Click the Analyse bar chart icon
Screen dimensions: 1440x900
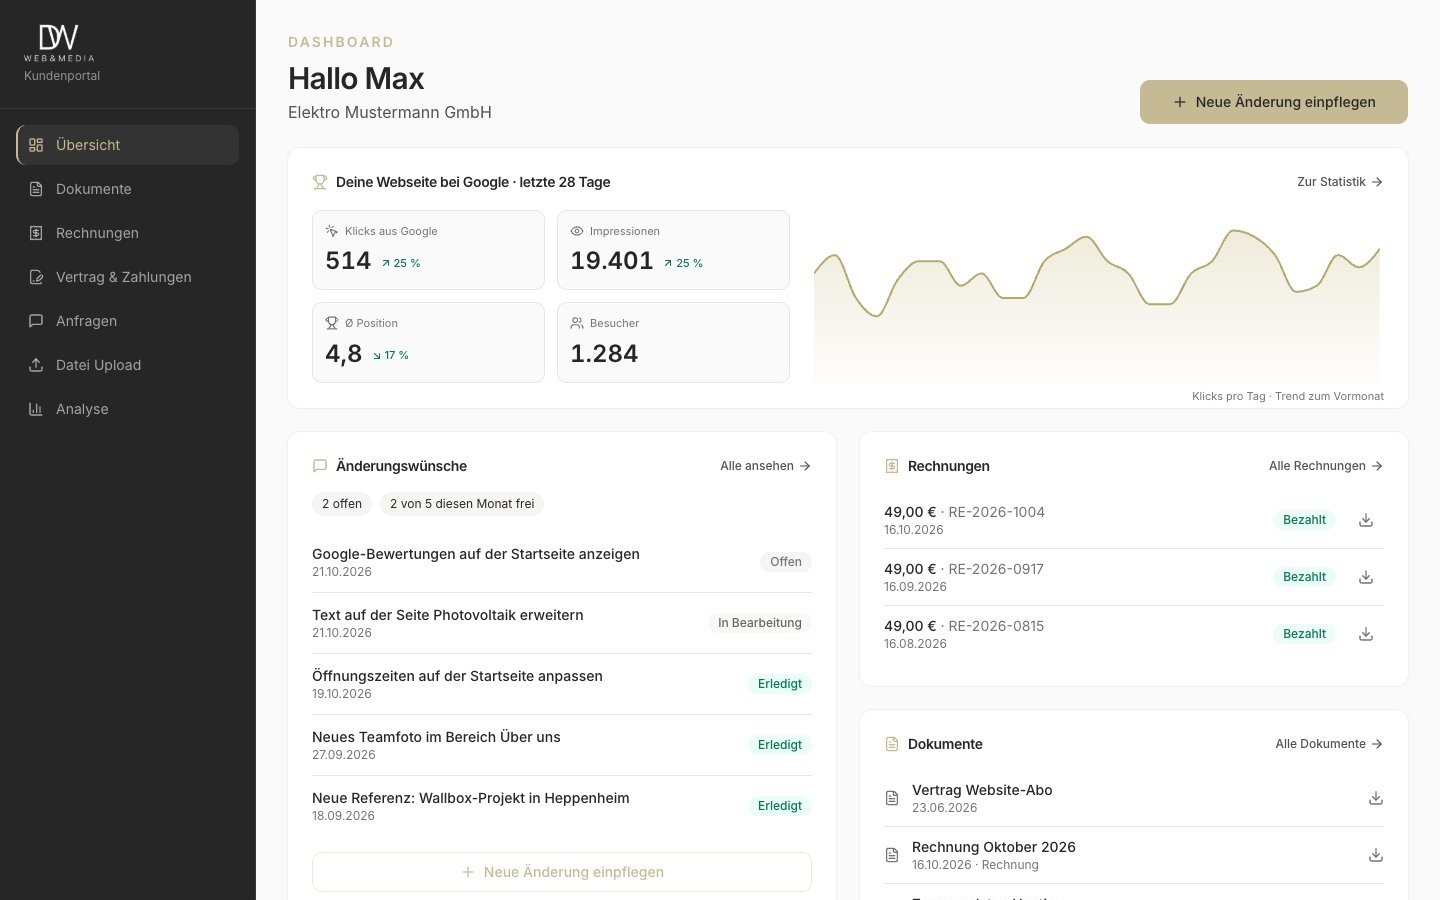(x=36, y=409)
